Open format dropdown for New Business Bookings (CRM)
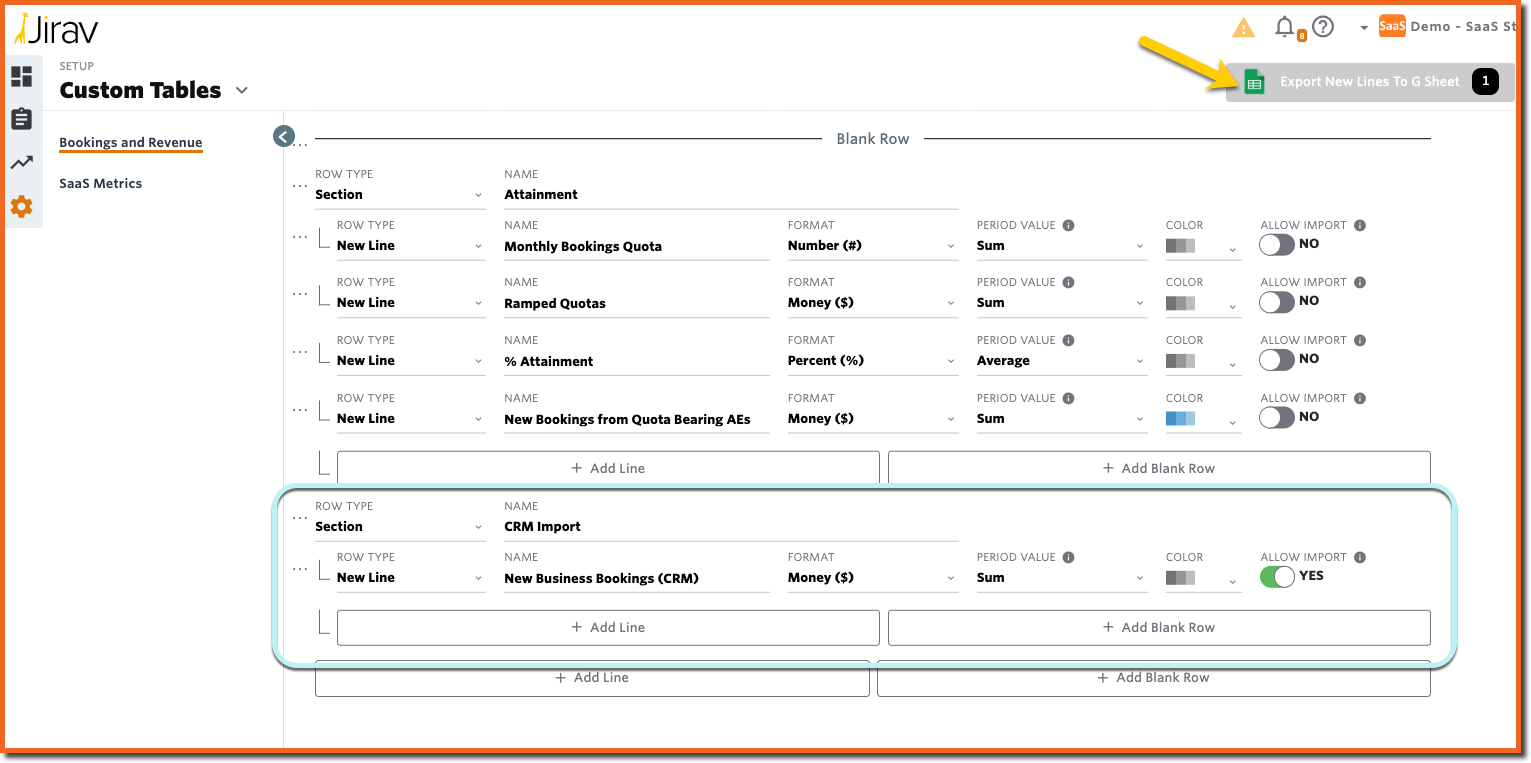This screenshot has height=763, width=1531. pyautogui.click(x=872, y=578)
